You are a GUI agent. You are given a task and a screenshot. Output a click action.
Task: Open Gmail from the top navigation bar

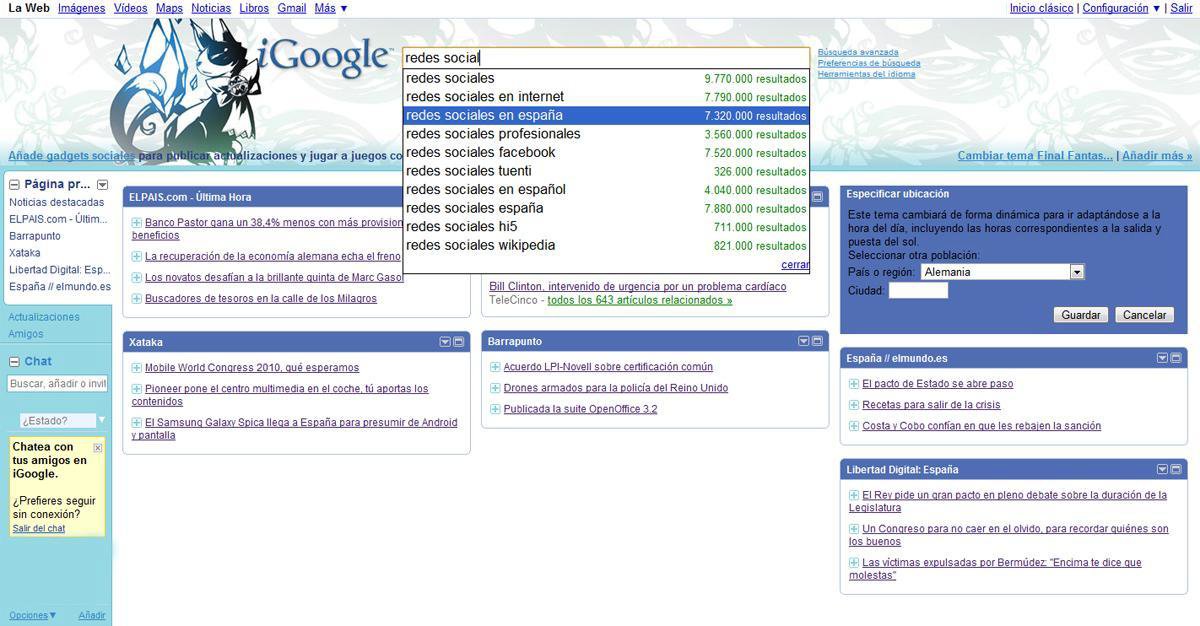point(291,8)
